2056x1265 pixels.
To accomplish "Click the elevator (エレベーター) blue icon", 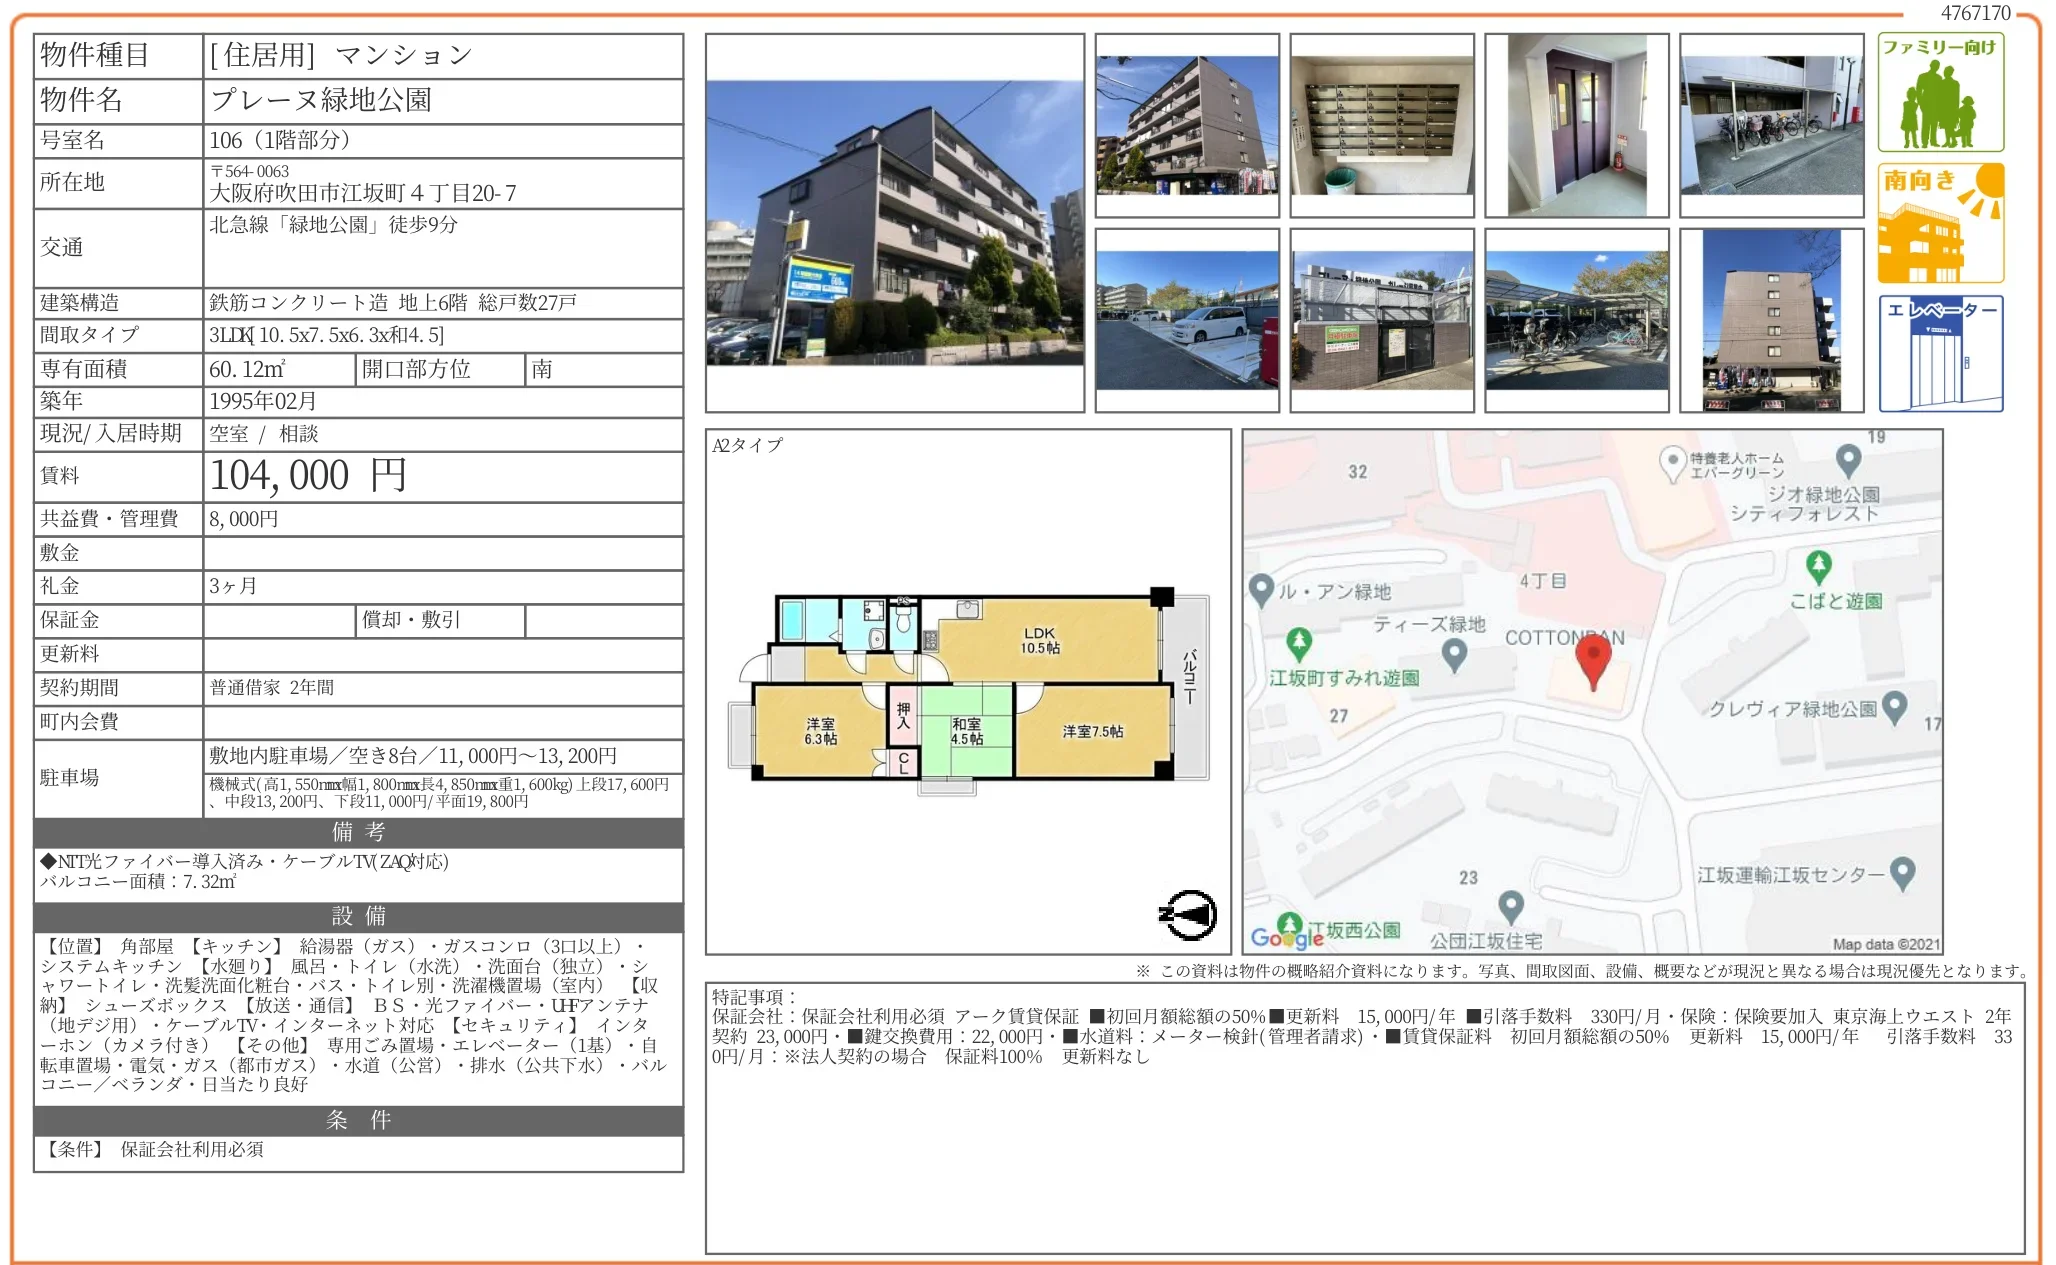I will 1939,353.
